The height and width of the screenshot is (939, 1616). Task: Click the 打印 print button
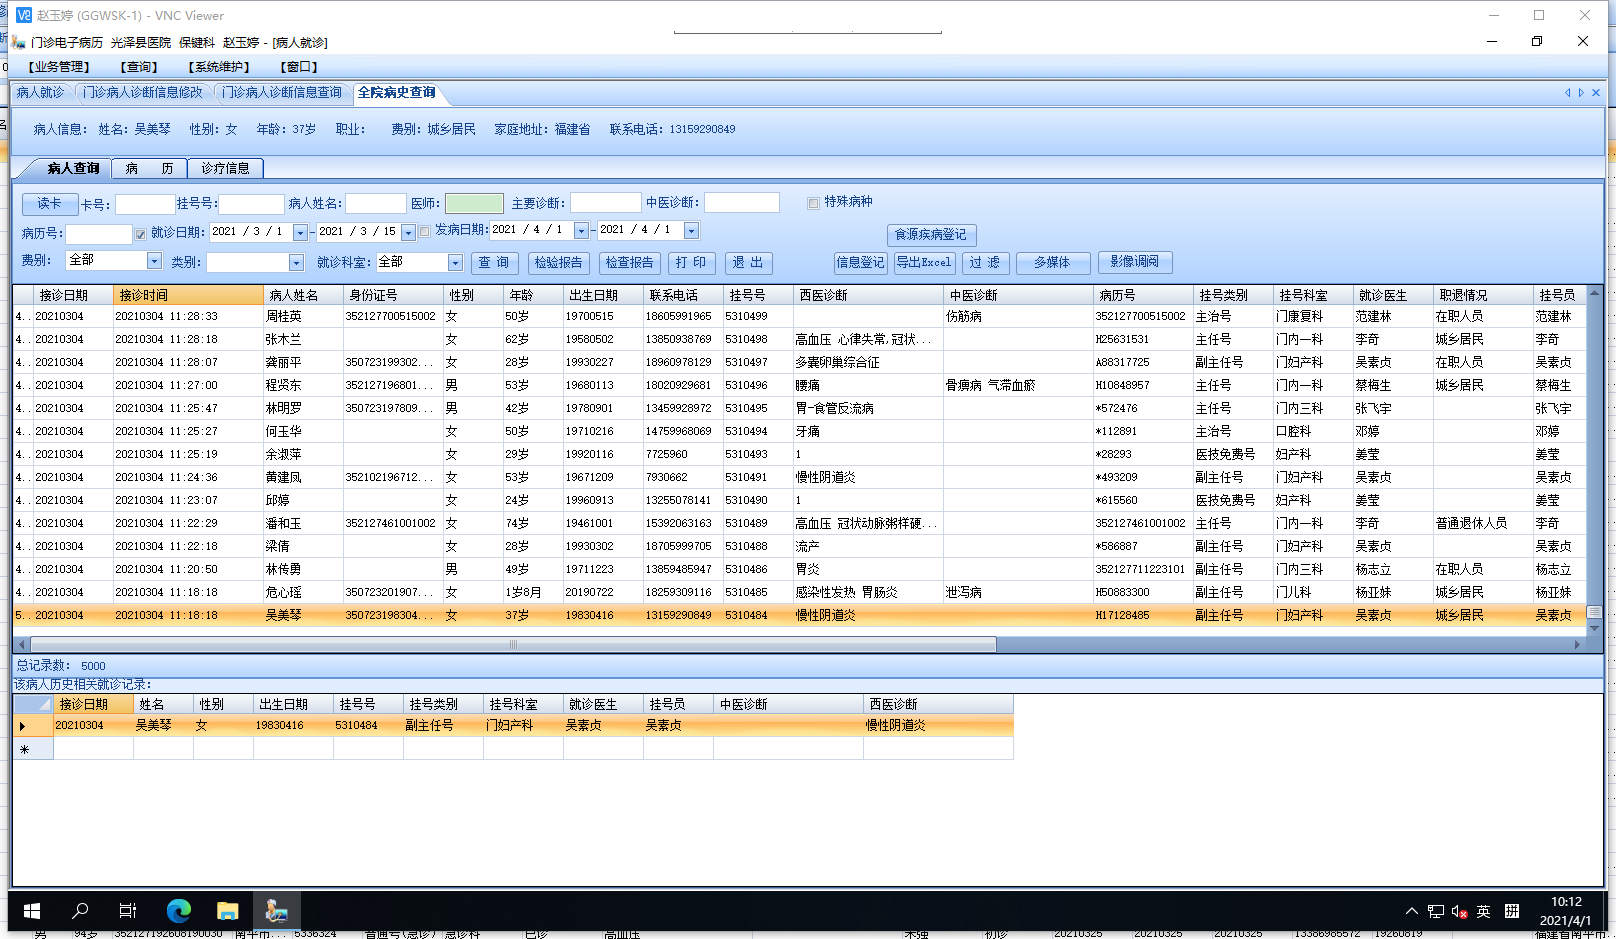click(691, 263)
